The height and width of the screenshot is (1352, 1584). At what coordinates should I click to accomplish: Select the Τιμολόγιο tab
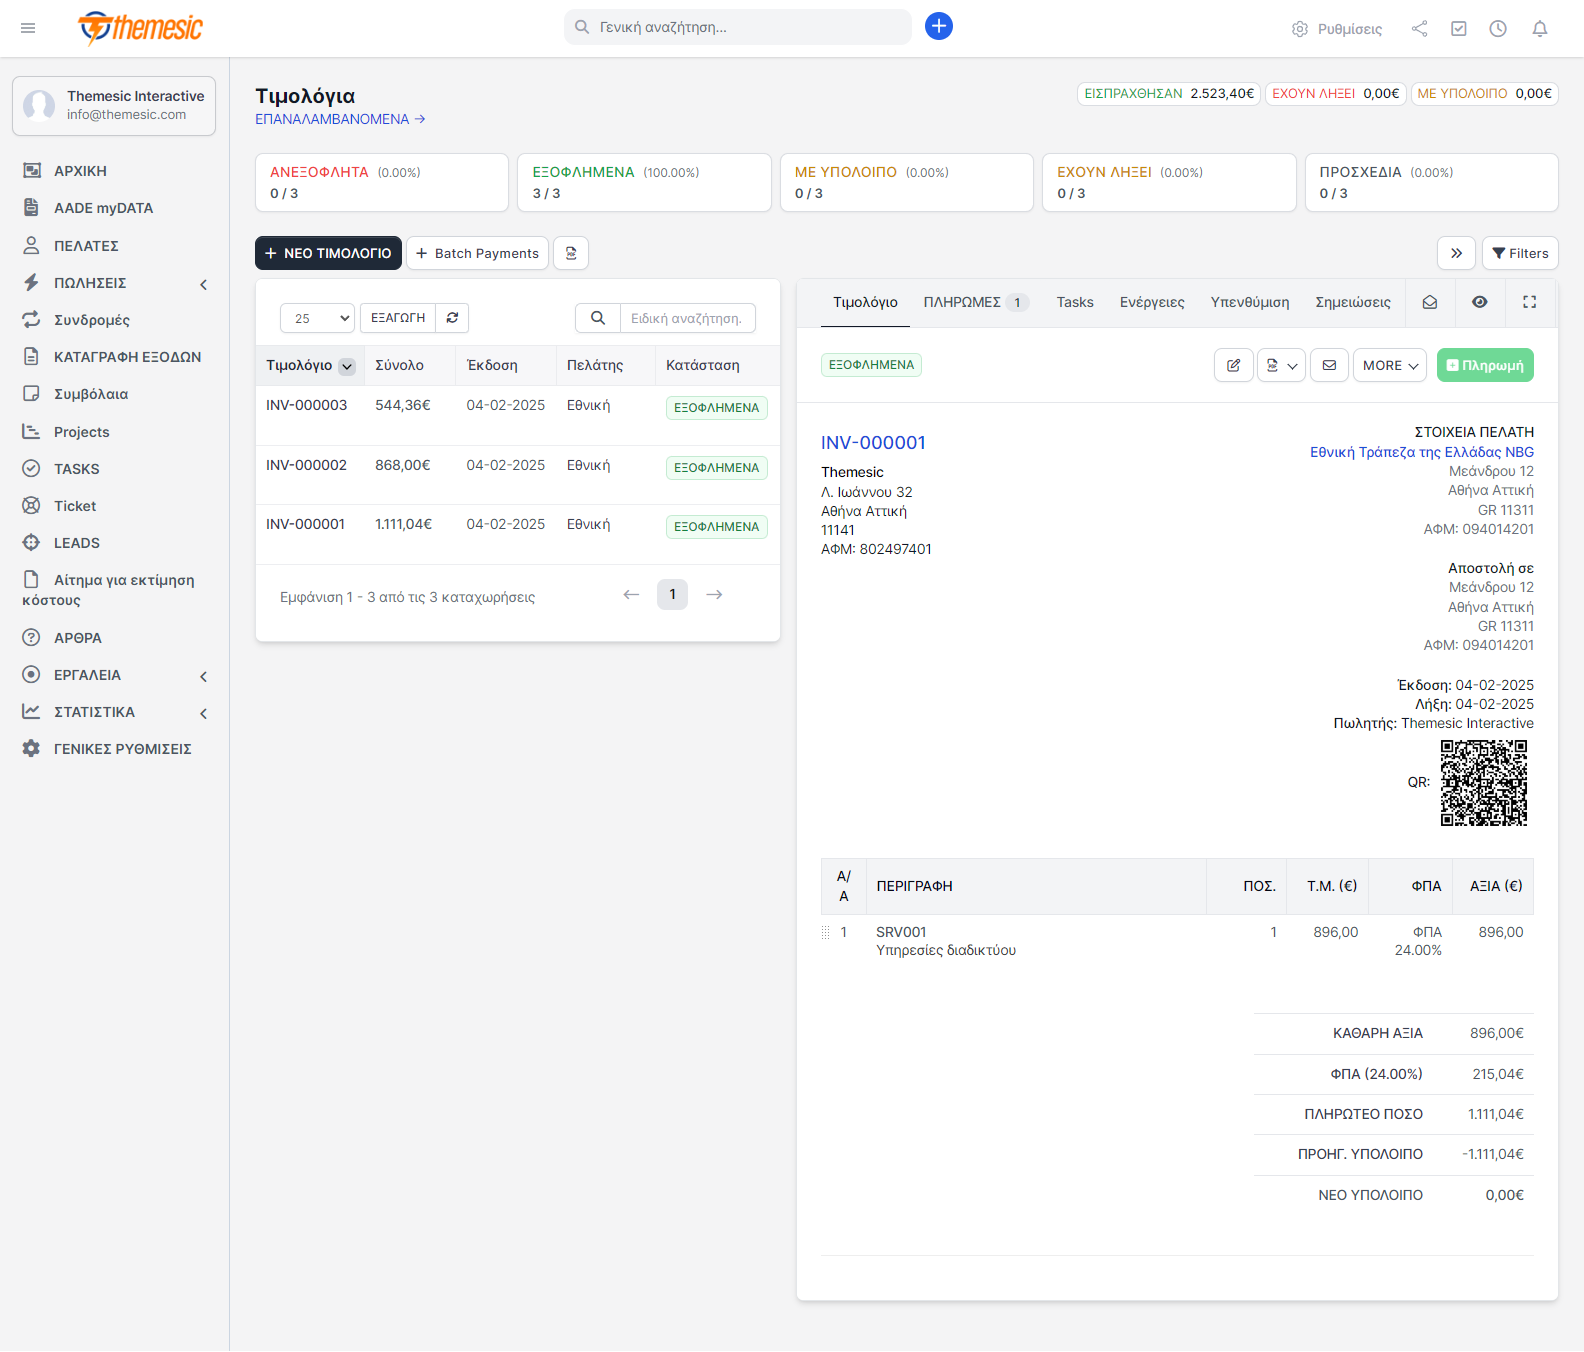(865, 302)
